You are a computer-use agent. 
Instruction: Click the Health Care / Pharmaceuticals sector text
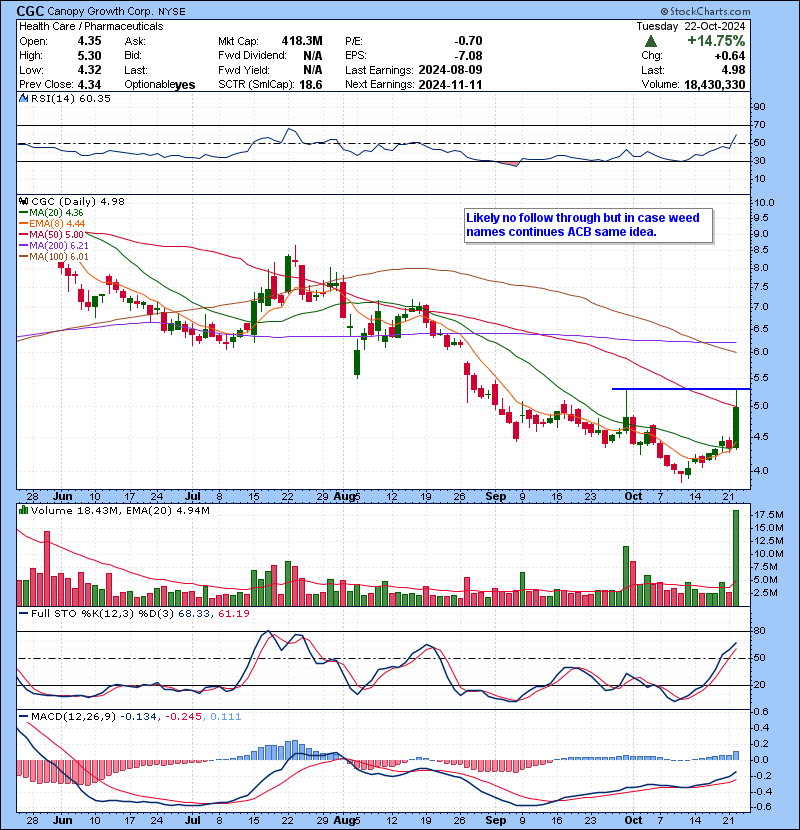pos(91,26)
